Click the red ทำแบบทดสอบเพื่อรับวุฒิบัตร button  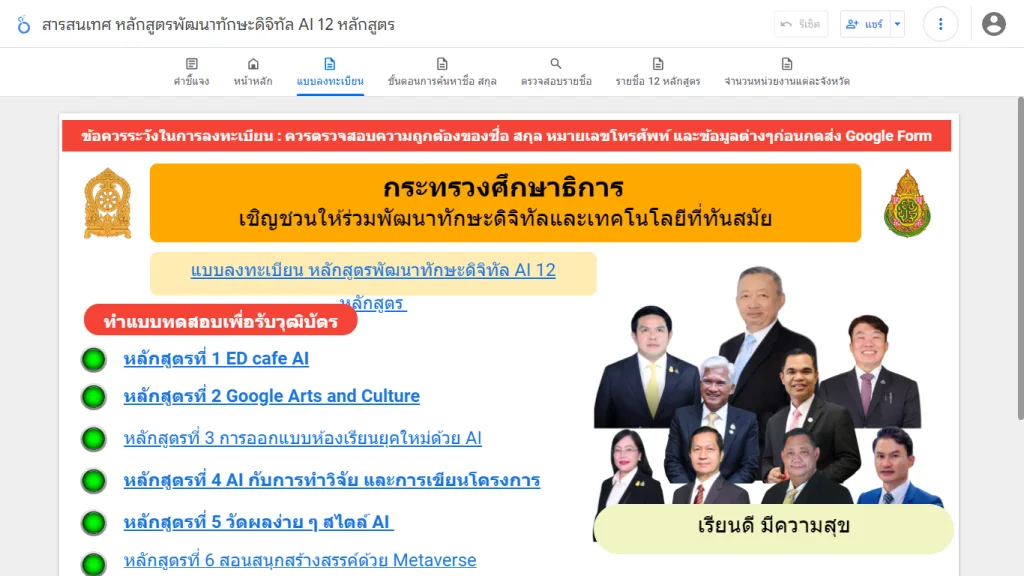click(x=221, y=321)
